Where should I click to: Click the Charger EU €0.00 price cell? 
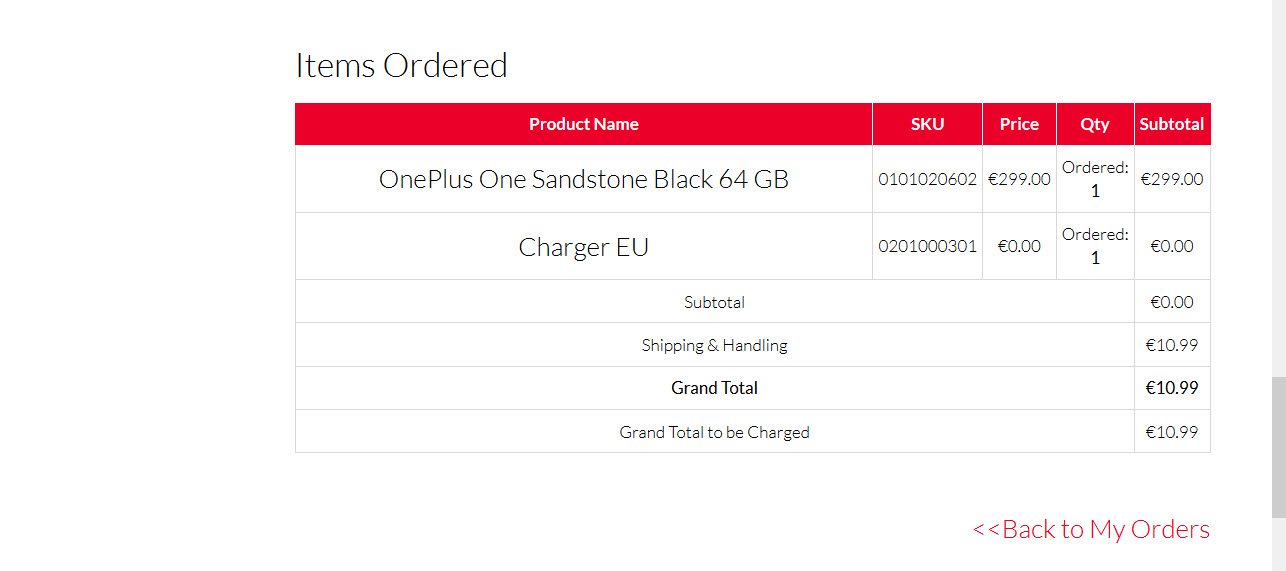1019,246
